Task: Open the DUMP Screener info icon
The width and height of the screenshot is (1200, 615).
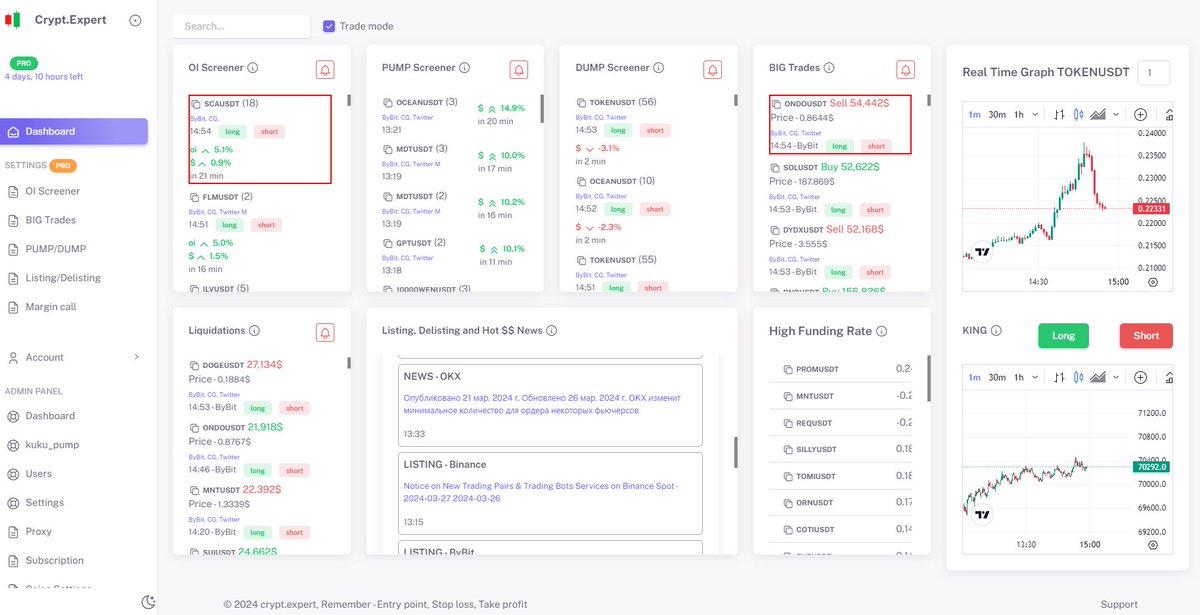Action: [660, 68]
